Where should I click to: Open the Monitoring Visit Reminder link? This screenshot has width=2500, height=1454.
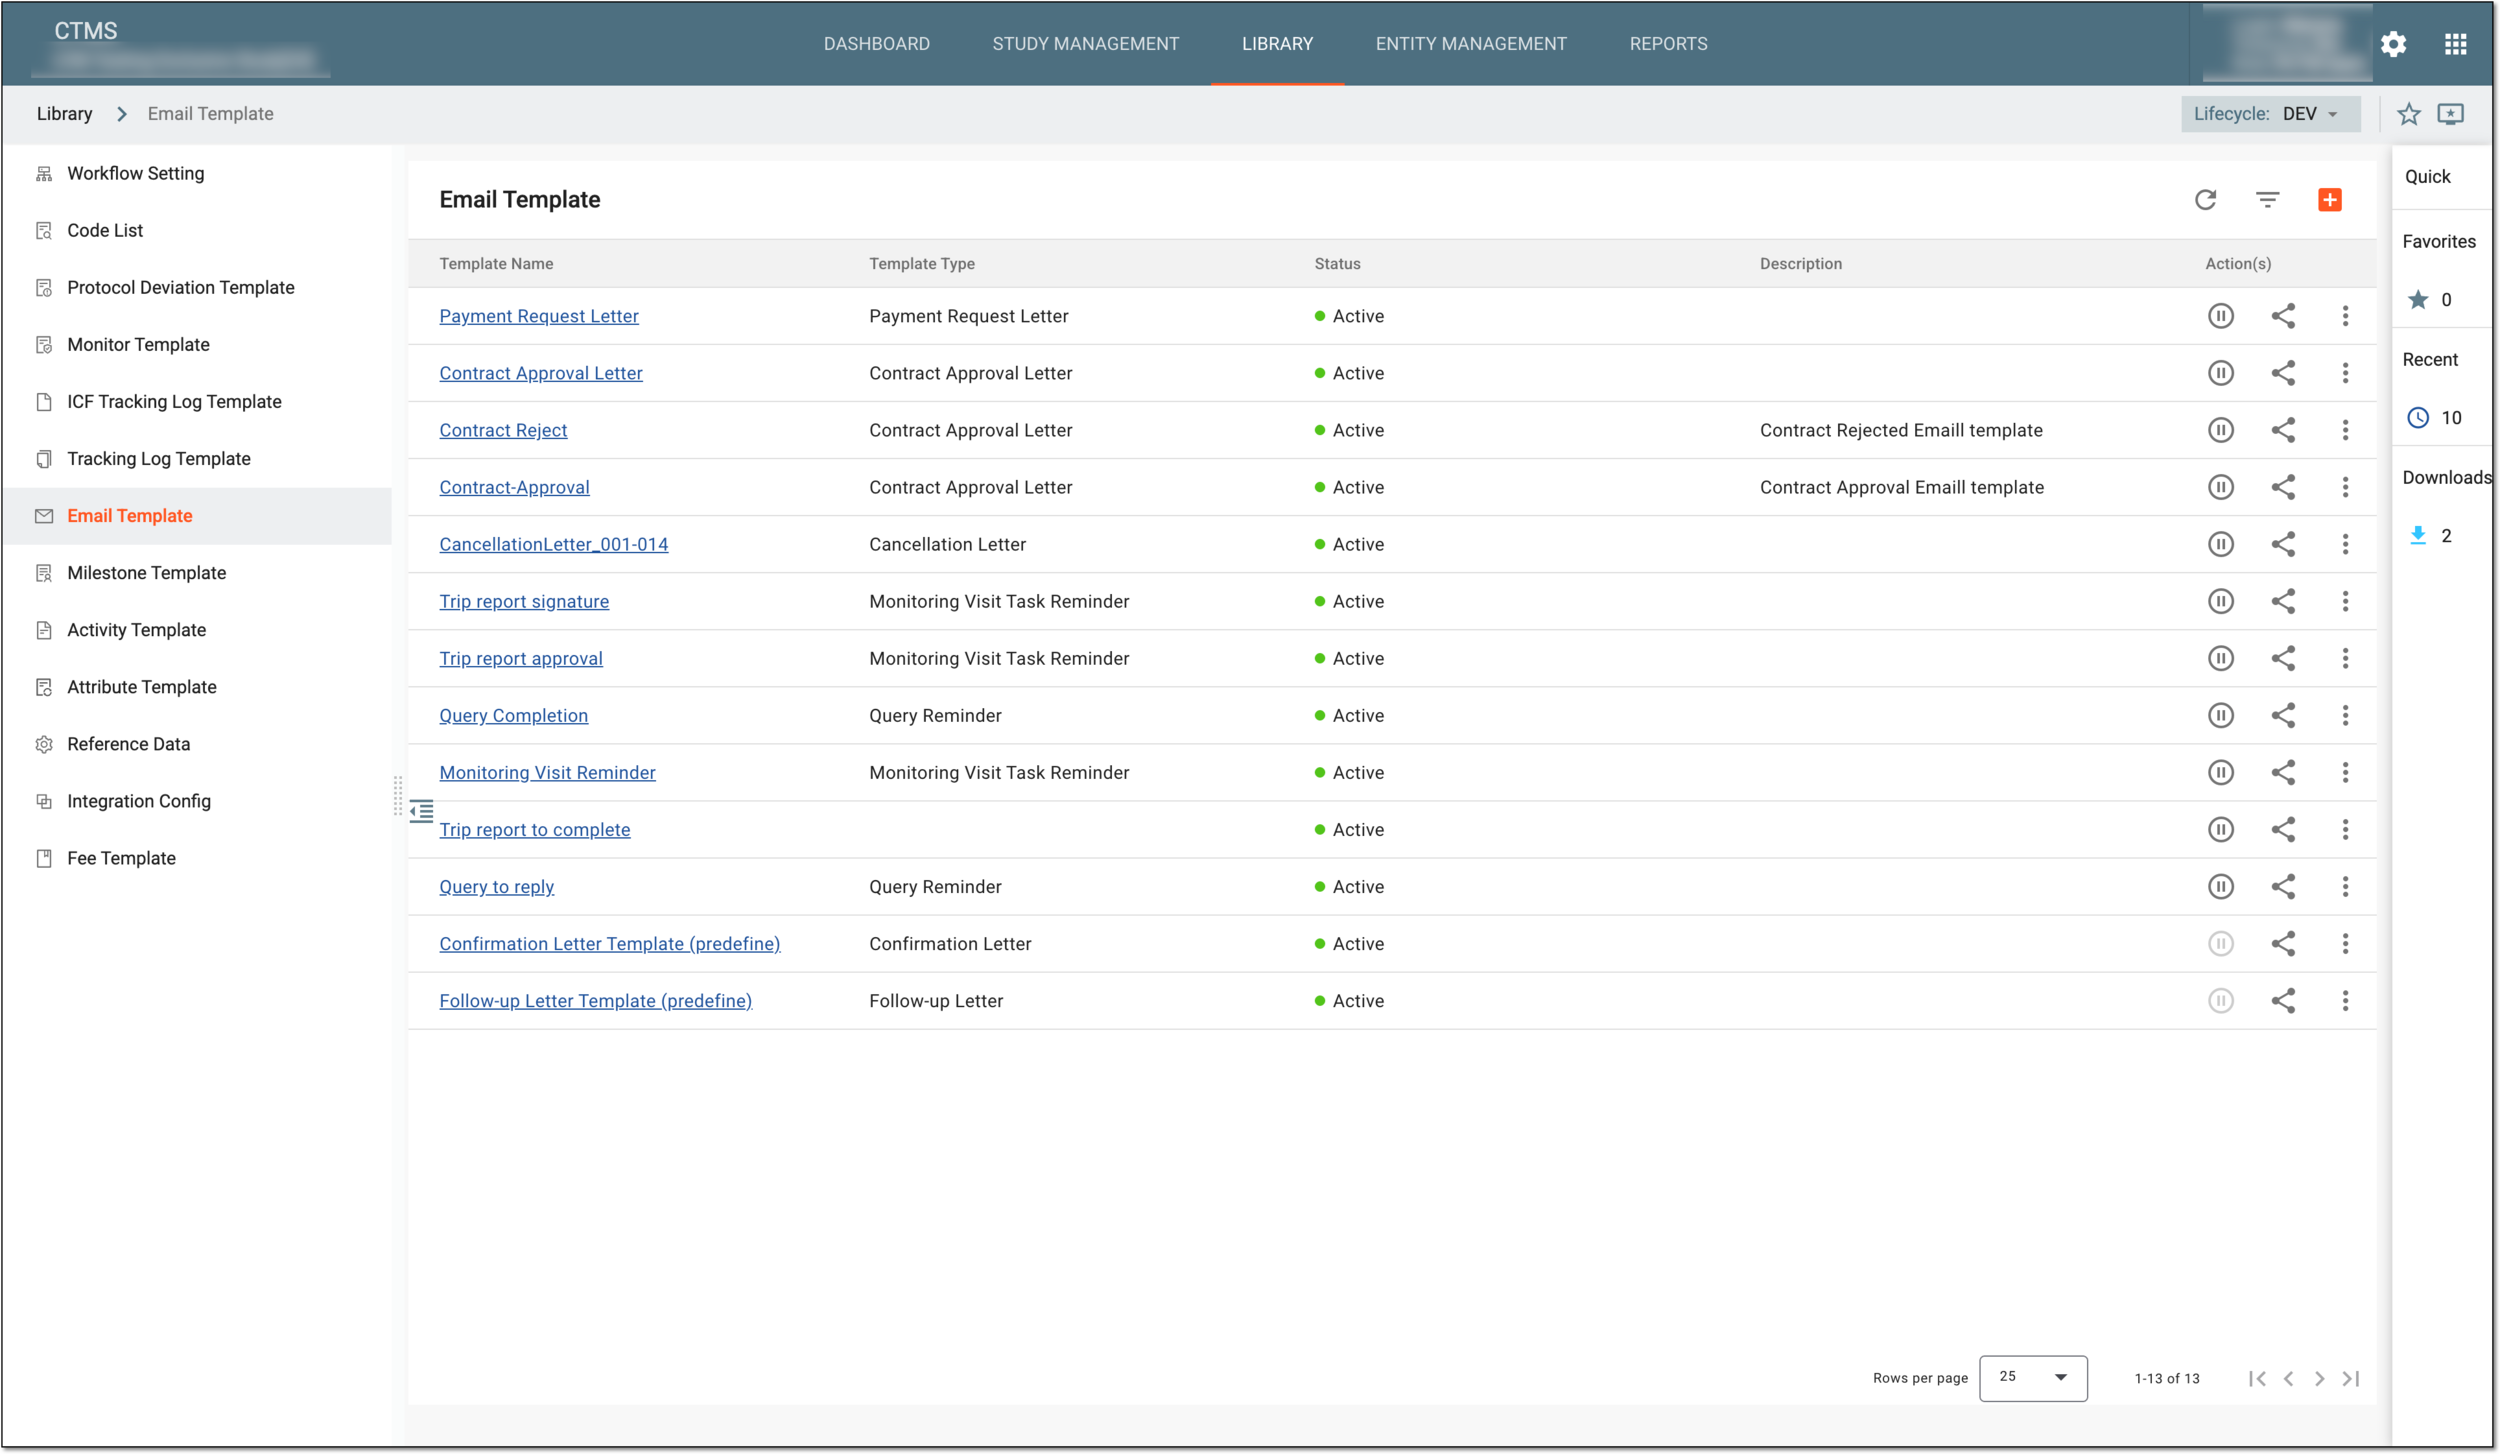548,772
